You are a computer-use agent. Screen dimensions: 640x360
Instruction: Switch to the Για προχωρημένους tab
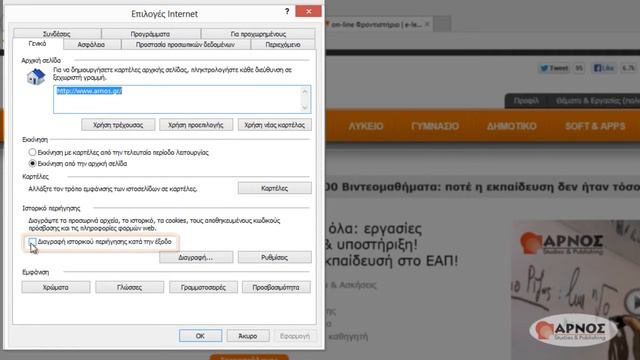coord(258,34)
